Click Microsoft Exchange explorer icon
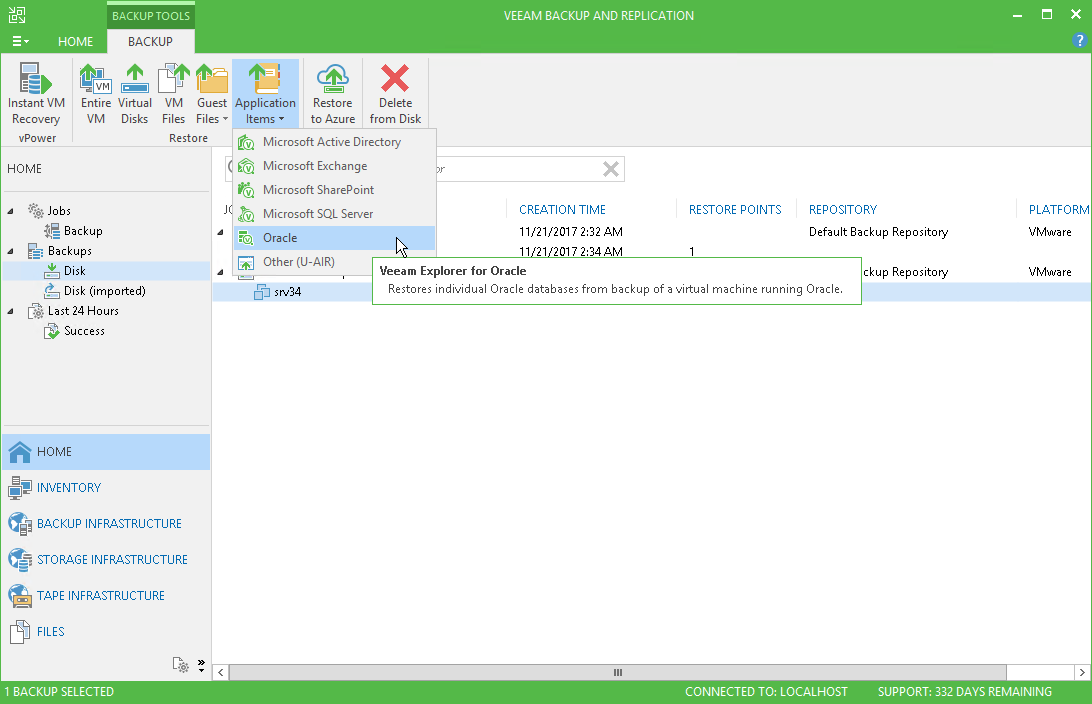Viewport: 1092px width, 704px height. click(246, 166)
